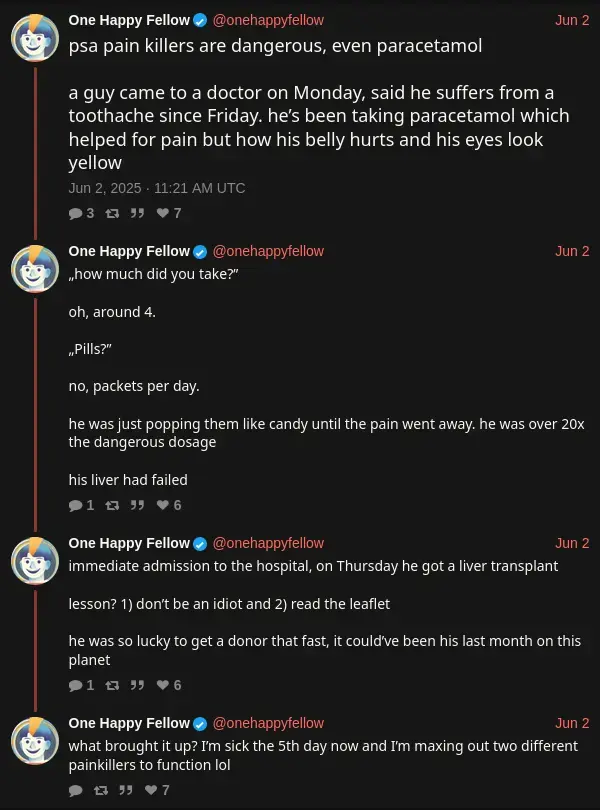Screen dimensions: 600x810
Task: Click reply icon on the first tweet
Action: (x=76, y=213)
